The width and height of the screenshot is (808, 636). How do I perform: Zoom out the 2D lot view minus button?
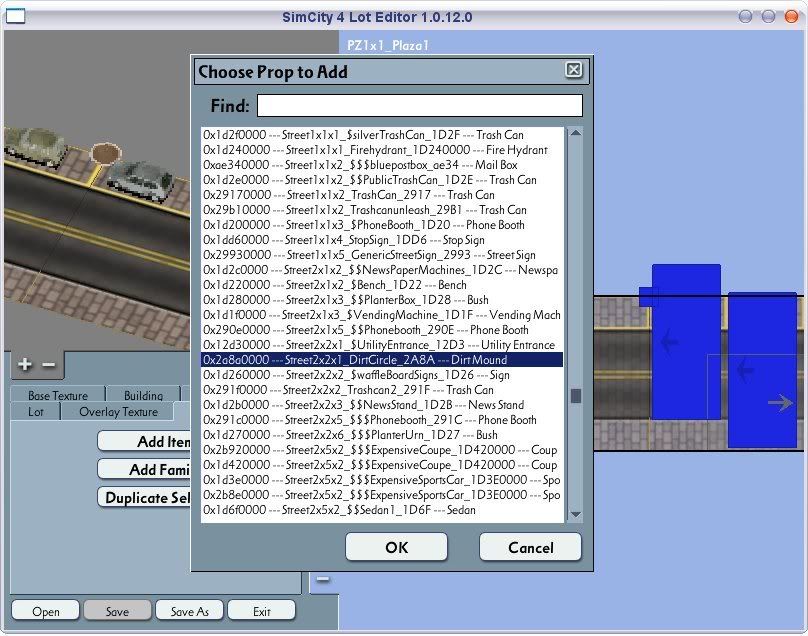[323, 579]
